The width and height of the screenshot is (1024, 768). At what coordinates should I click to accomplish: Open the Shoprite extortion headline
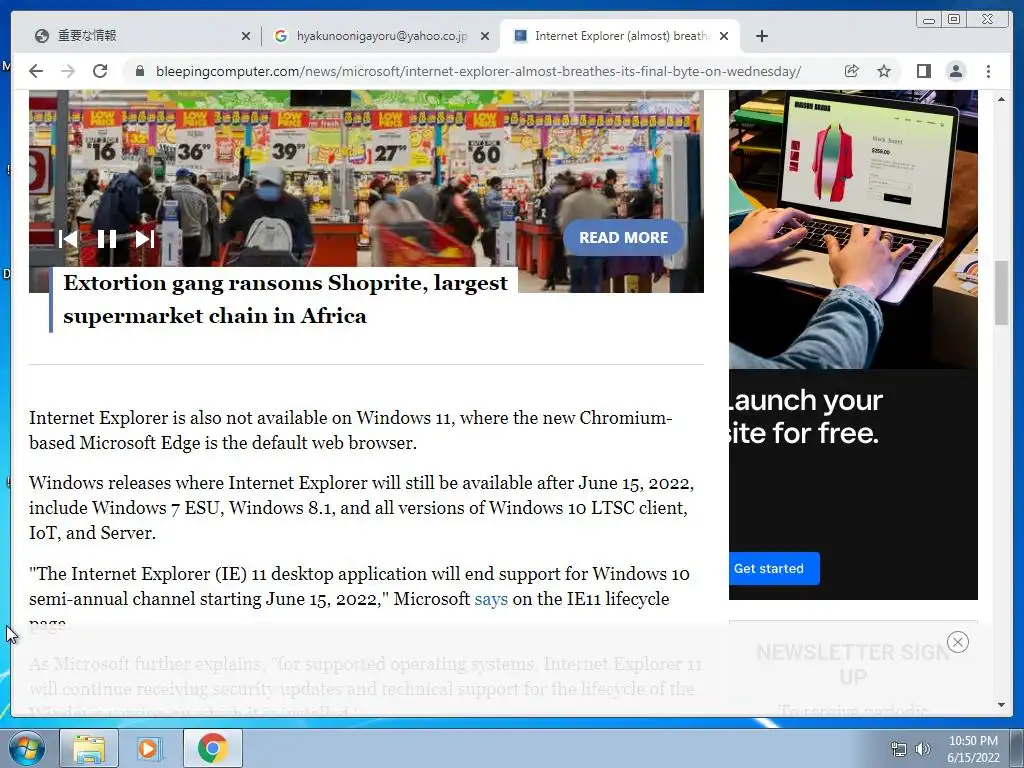(285, 299)
